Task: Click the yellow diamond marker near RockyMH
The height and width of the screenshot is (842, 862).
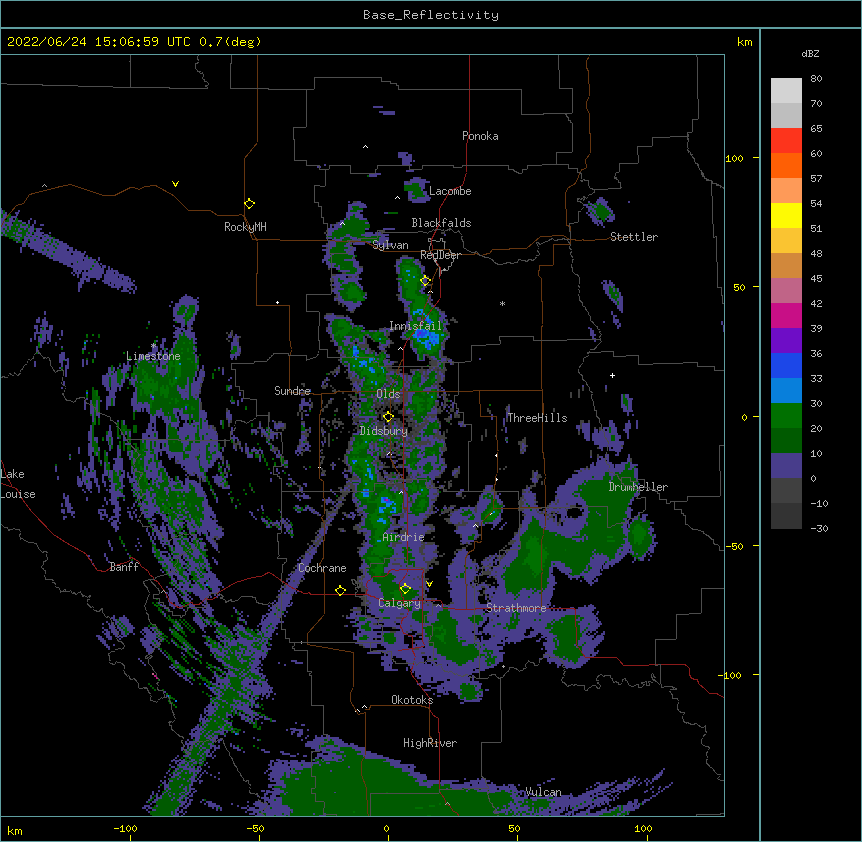Action: click(x=249, y=204)
